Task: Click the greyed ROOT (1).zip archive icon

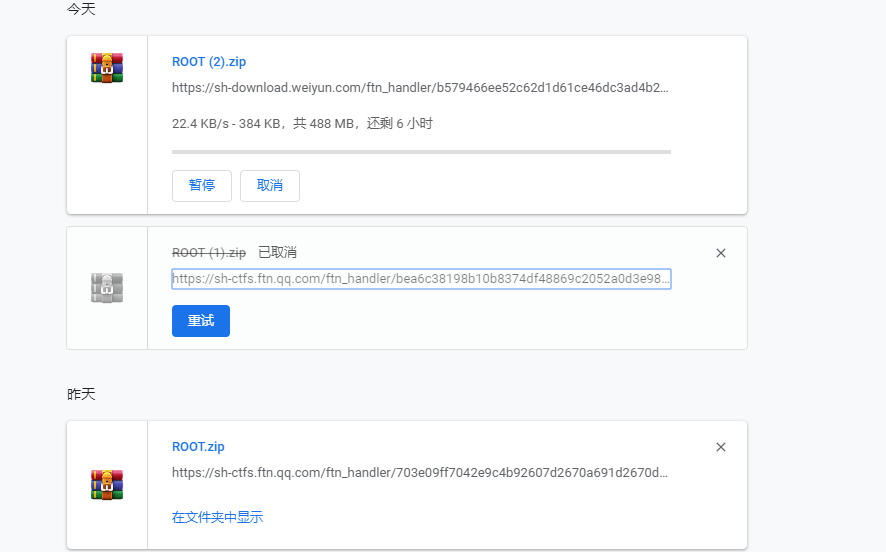Action: click(x=107, y=288)
